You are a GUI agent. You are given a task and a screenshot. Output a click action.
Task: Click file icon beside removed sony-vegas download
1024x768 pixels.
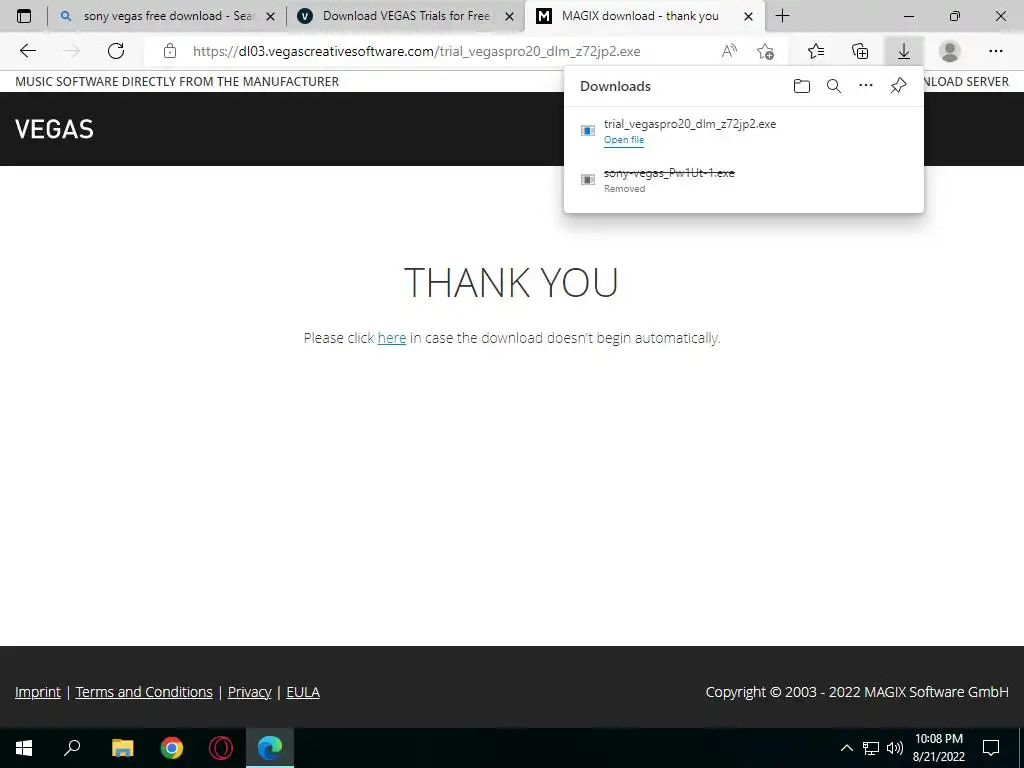(588, 180)
